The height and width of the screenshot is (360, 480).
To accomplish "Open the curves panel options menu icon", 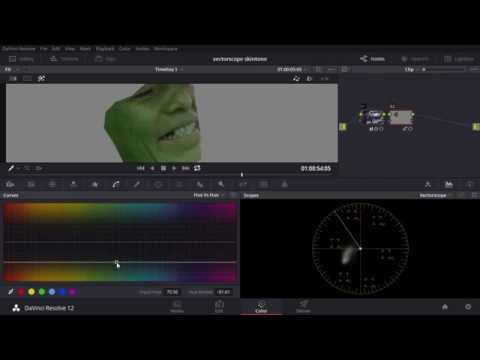I will click(x=234, y=195).
